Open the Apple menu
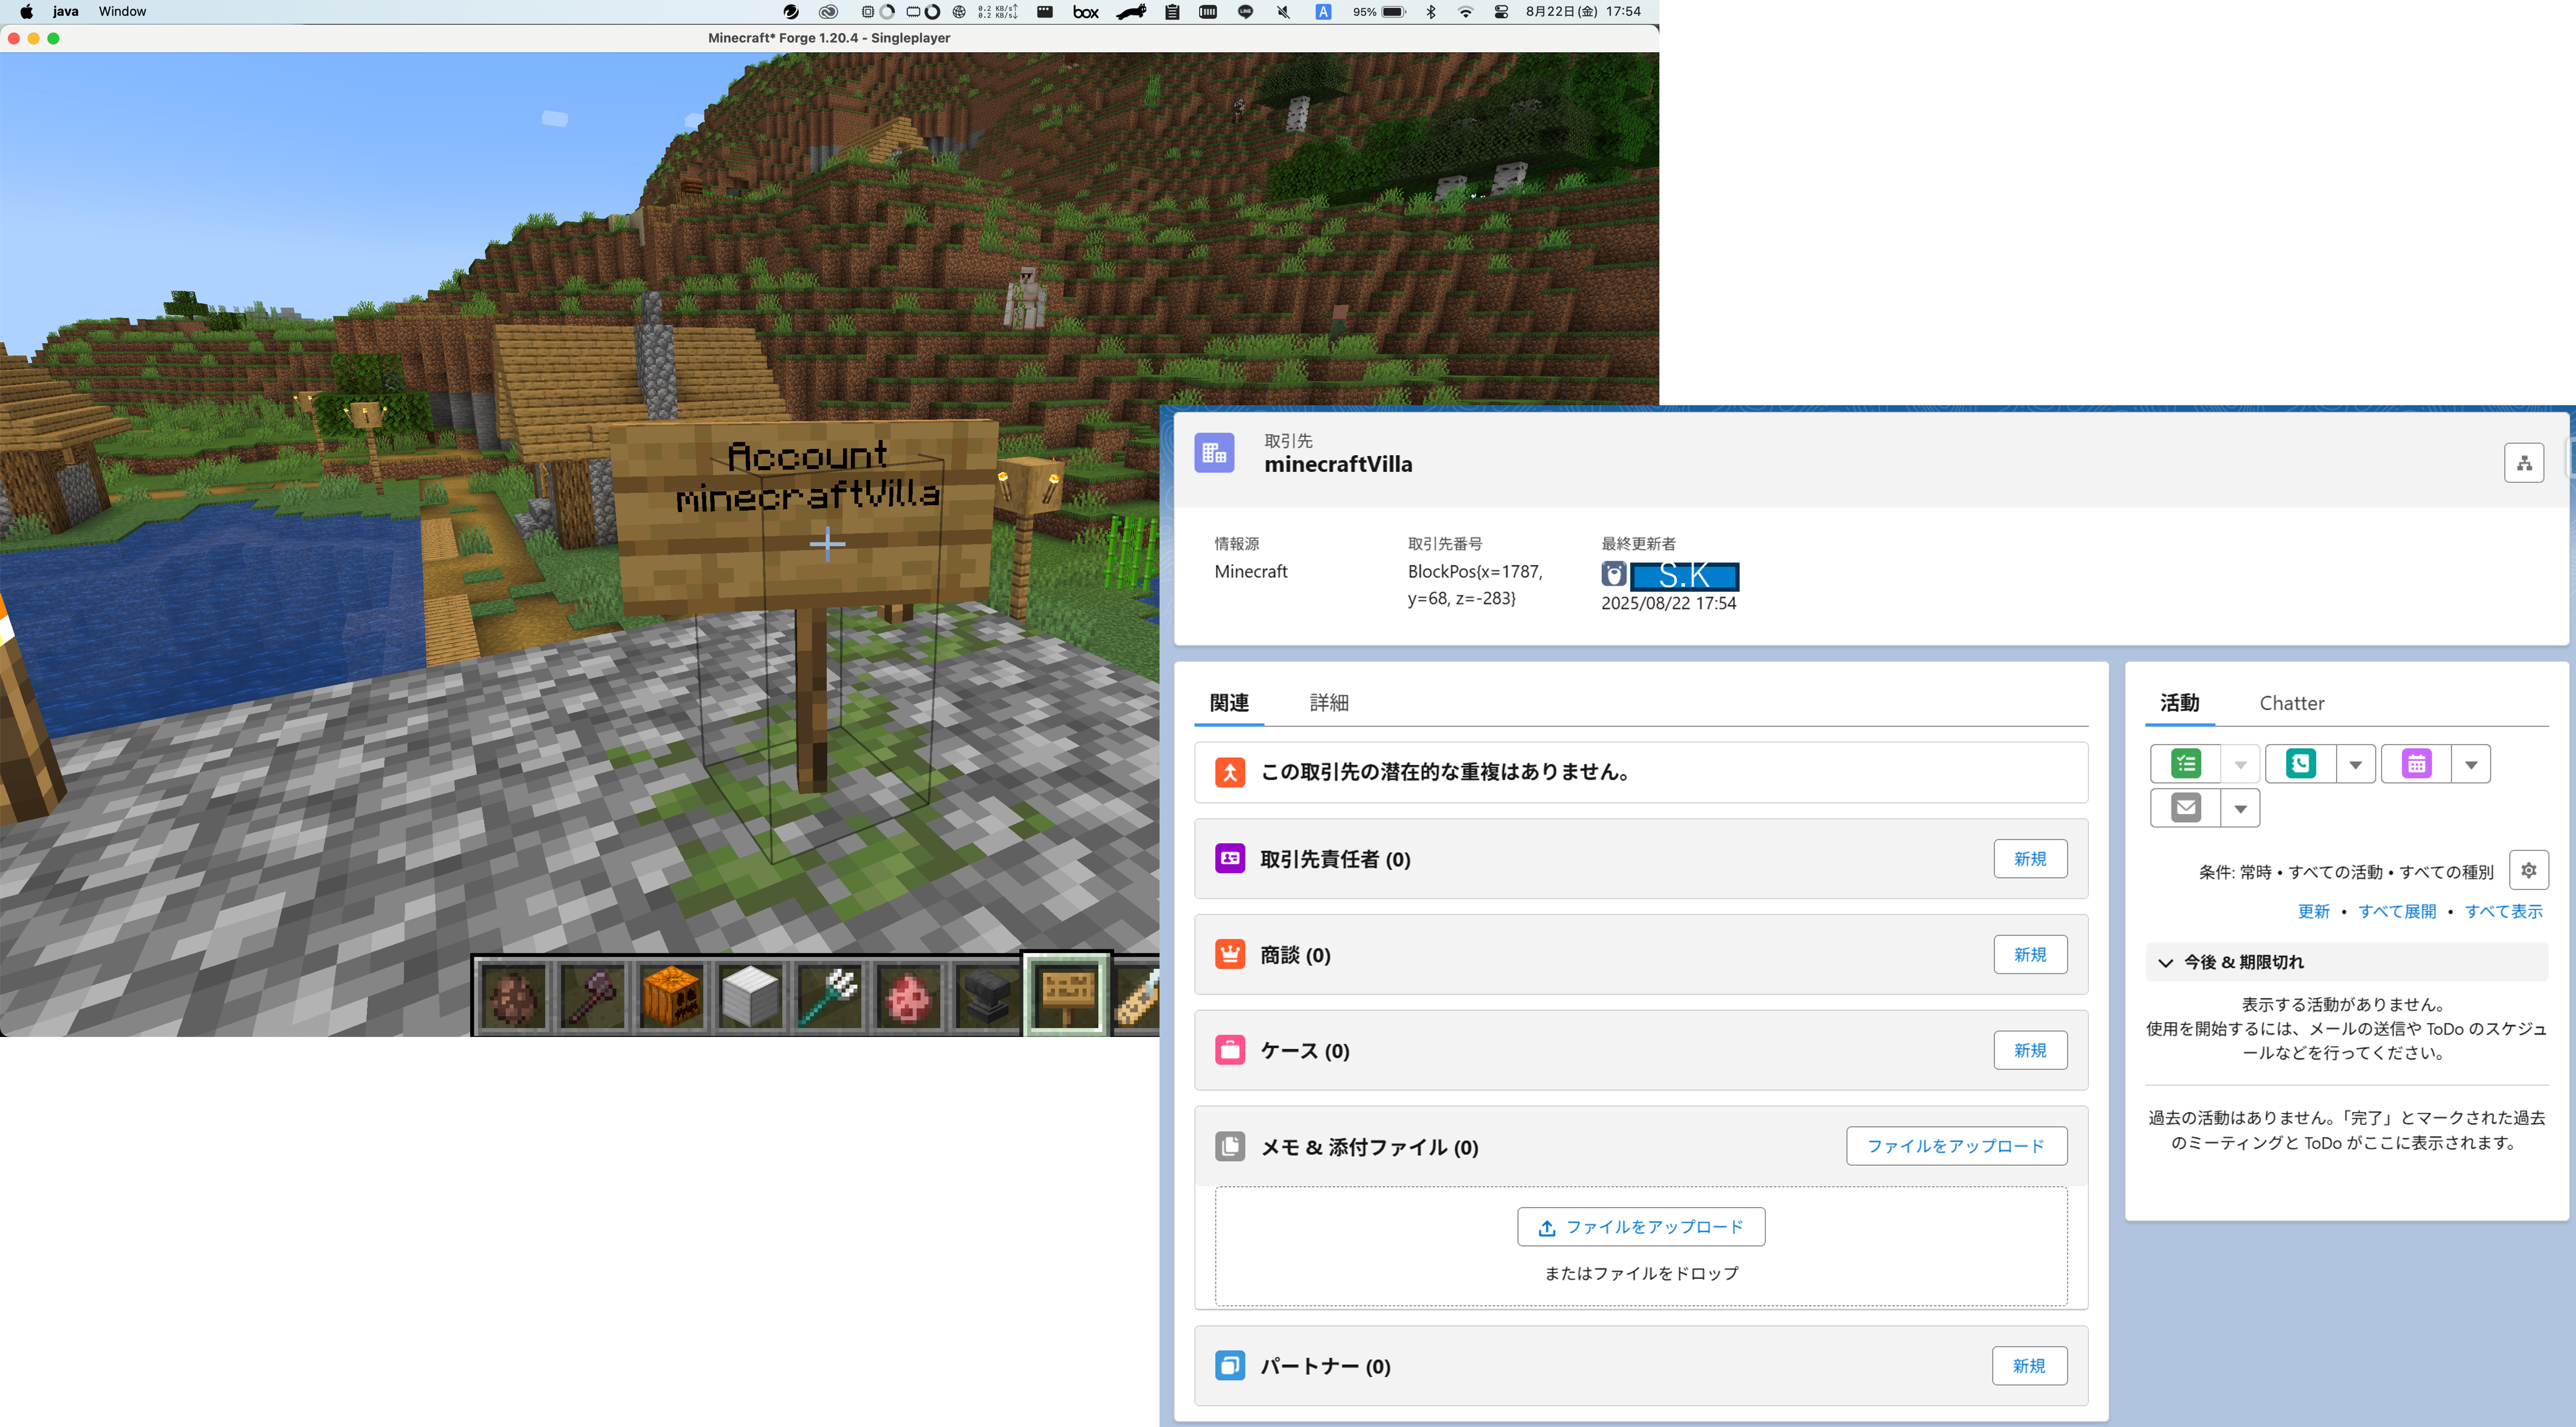 point(26,12)
